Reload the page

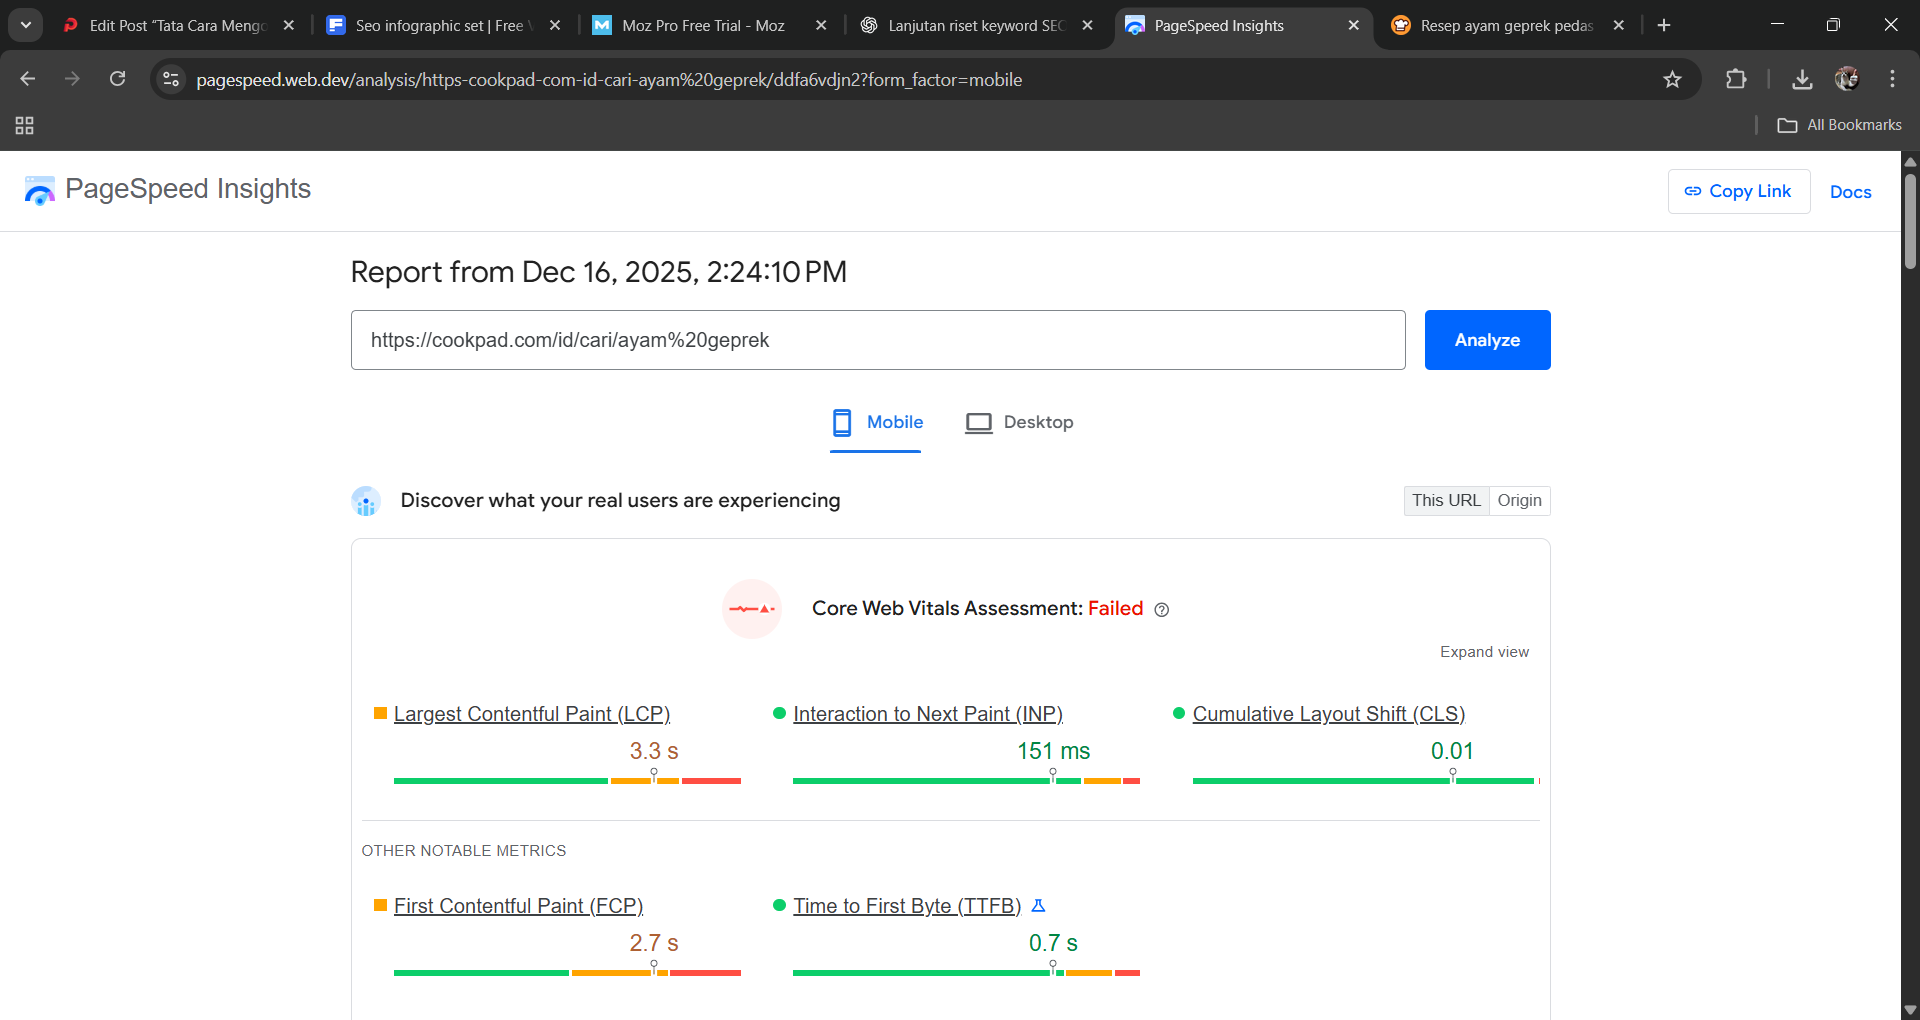pyautogui.click(x=117, y=79)
